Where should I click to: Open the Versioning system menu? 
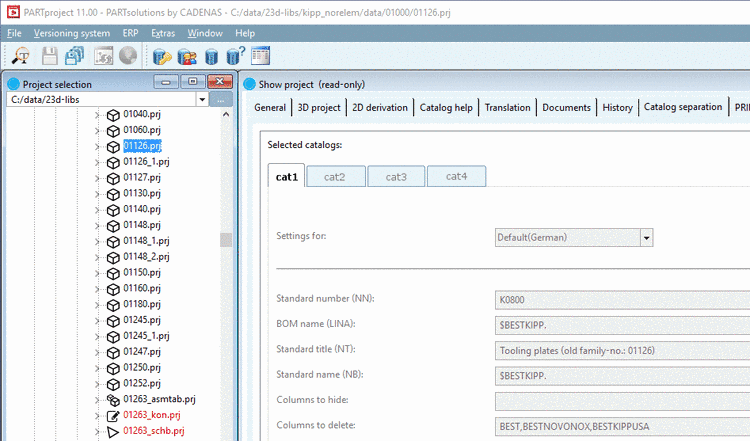(x=72, y=33)
